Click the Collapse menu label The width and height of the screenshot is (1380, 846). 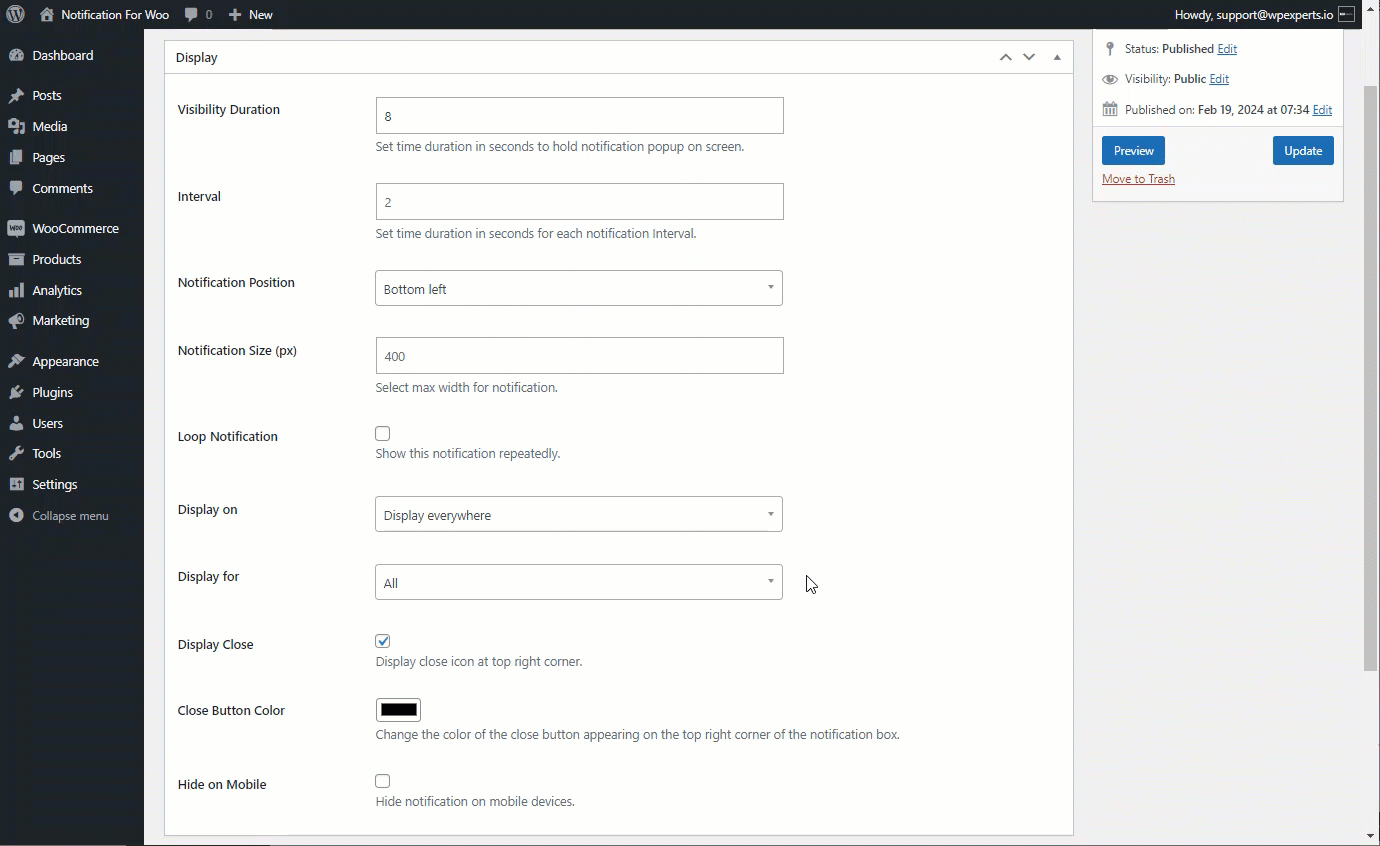(x=70, y=516)
